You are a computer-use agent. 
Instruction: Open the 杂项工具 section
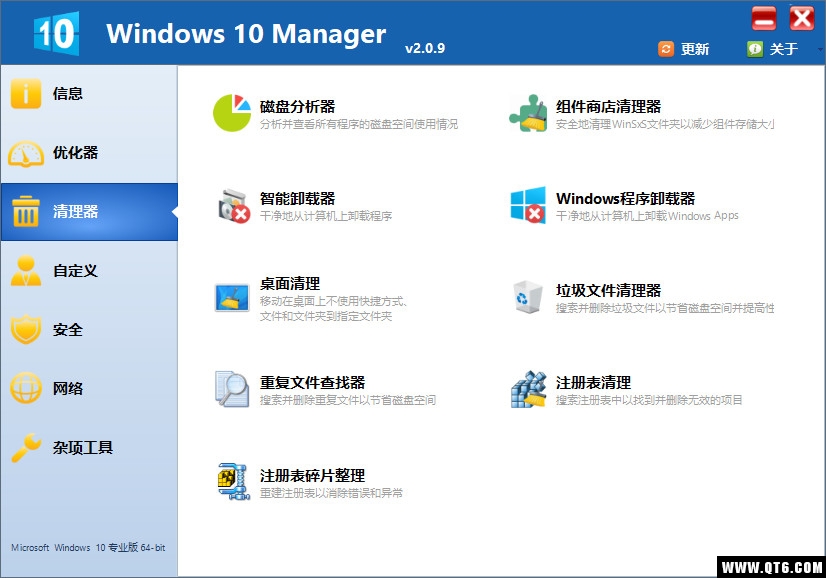coord(89,448)
